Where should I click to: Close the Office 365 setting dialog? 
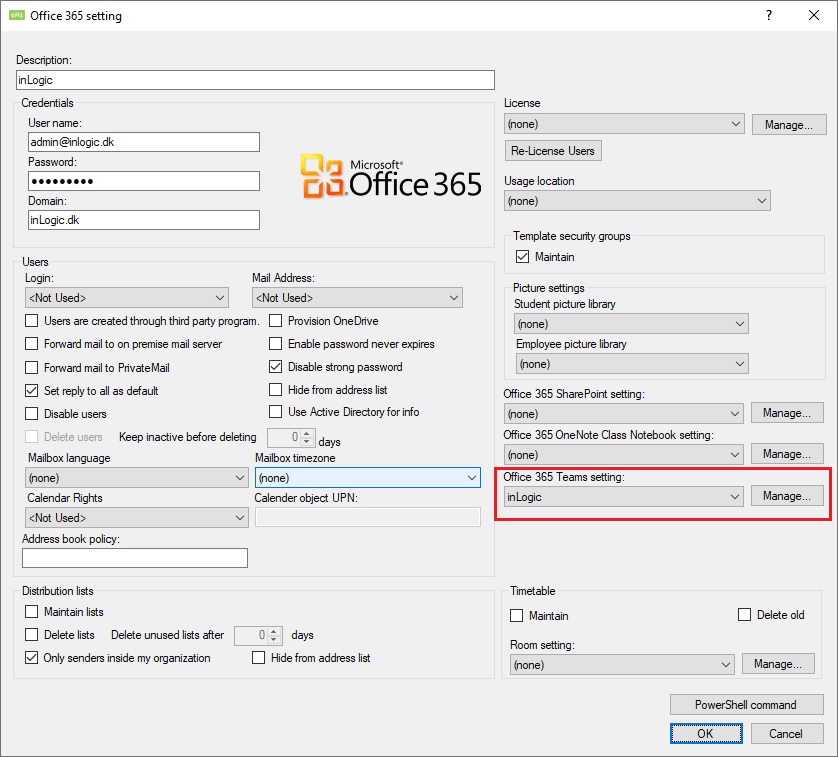pyautogui.click(x=814, y=15)
